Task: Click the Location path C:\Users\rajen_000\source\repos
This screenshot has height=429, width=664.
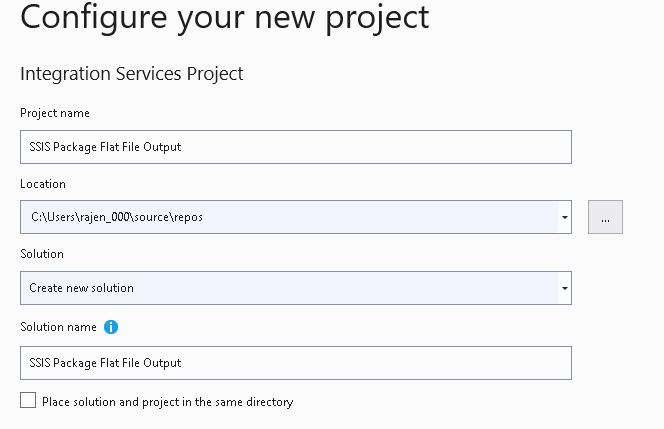Action: (116, 217)
